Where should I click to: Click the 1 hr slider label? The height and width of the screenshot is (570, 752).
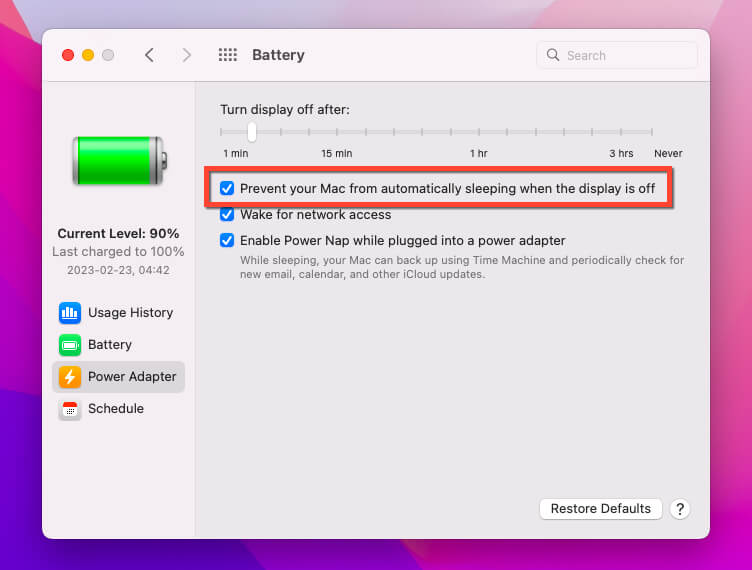479,153
